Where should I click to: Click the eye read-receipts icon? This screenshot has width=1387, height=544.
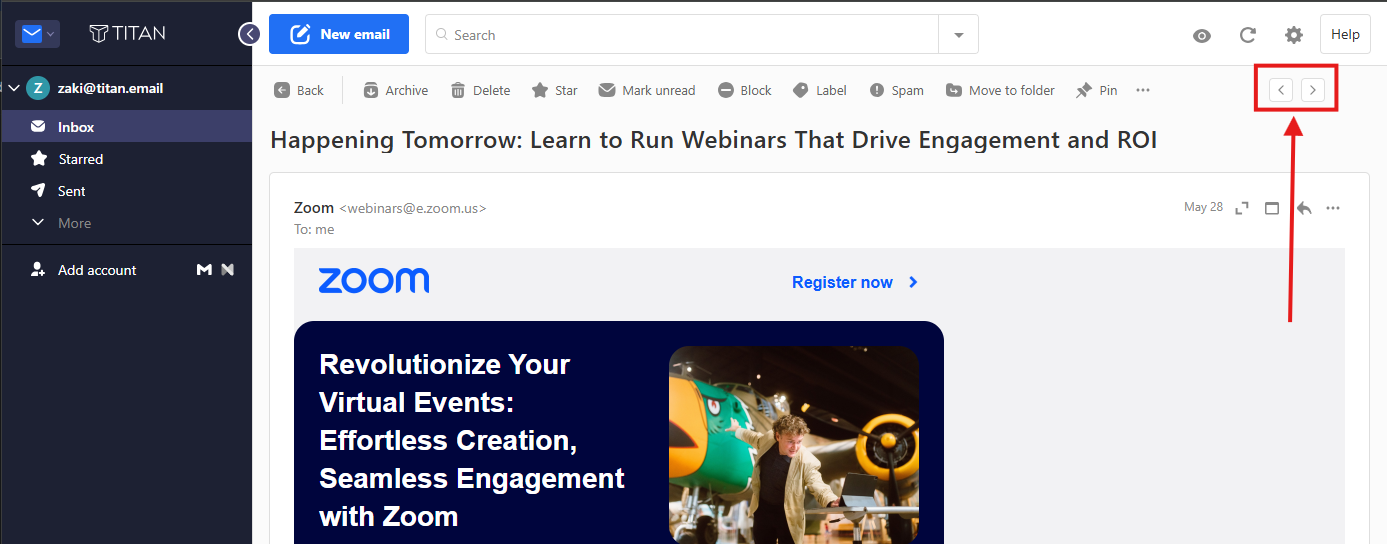pyautogui.click(x=1202, y=35)
